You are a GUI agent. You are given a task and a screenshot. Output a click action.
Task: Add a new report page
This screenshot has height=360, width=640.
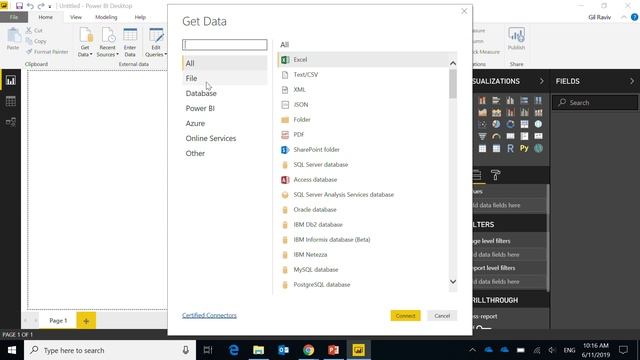tap(86, 321)
